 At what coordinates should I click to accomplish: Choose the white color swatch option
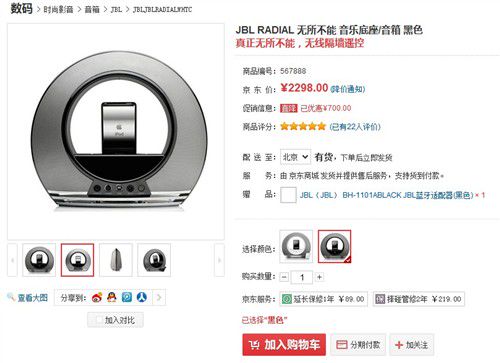(296, 246)
